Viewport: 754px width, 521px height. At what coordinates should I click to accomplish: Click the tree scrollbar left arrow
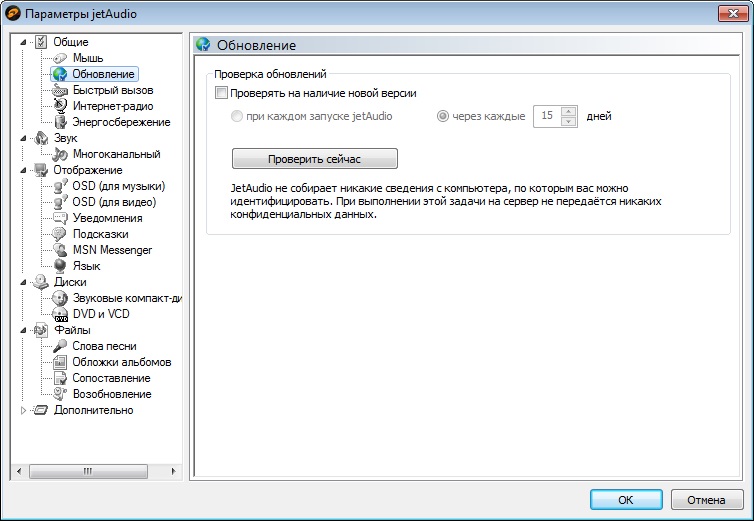pyautogui.click(x=19, y=471)
